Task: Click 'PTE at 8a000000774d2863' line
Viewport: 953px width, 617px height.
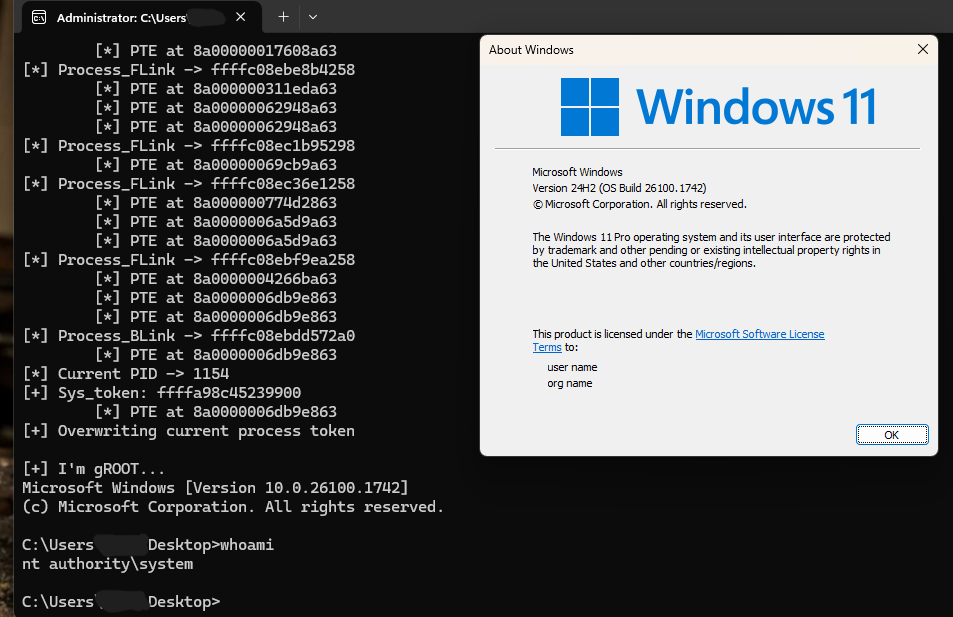Action: (215, 202)
